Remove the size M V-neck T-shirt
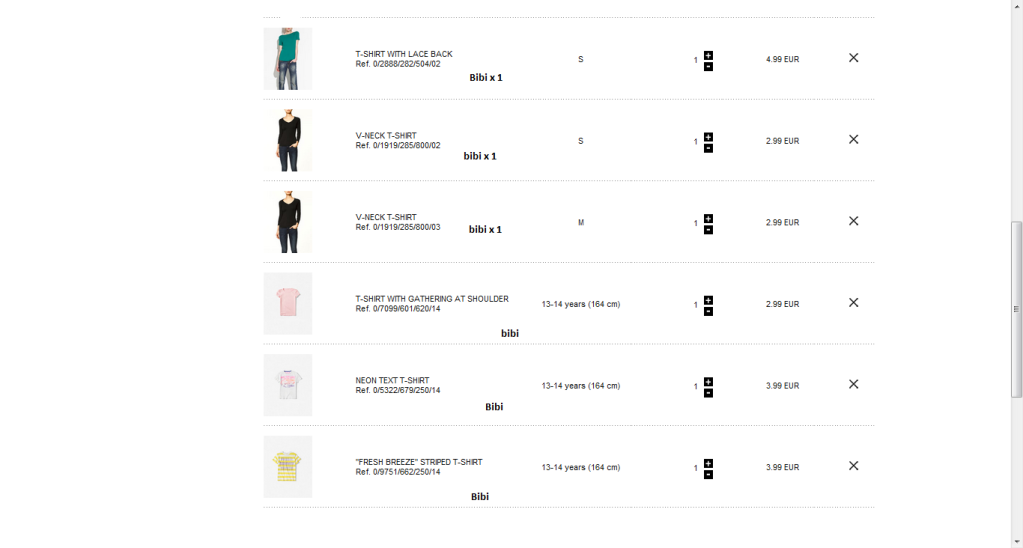Image resolution: width=1023 pixels, height=548 pixels. [x=853, y=221]
